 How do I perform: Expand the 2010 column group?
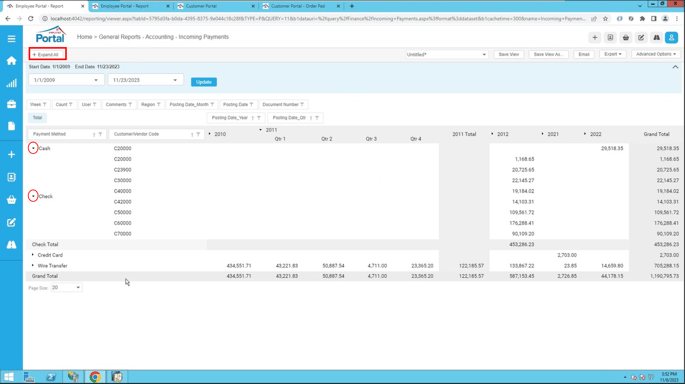(x=210, y=134)
